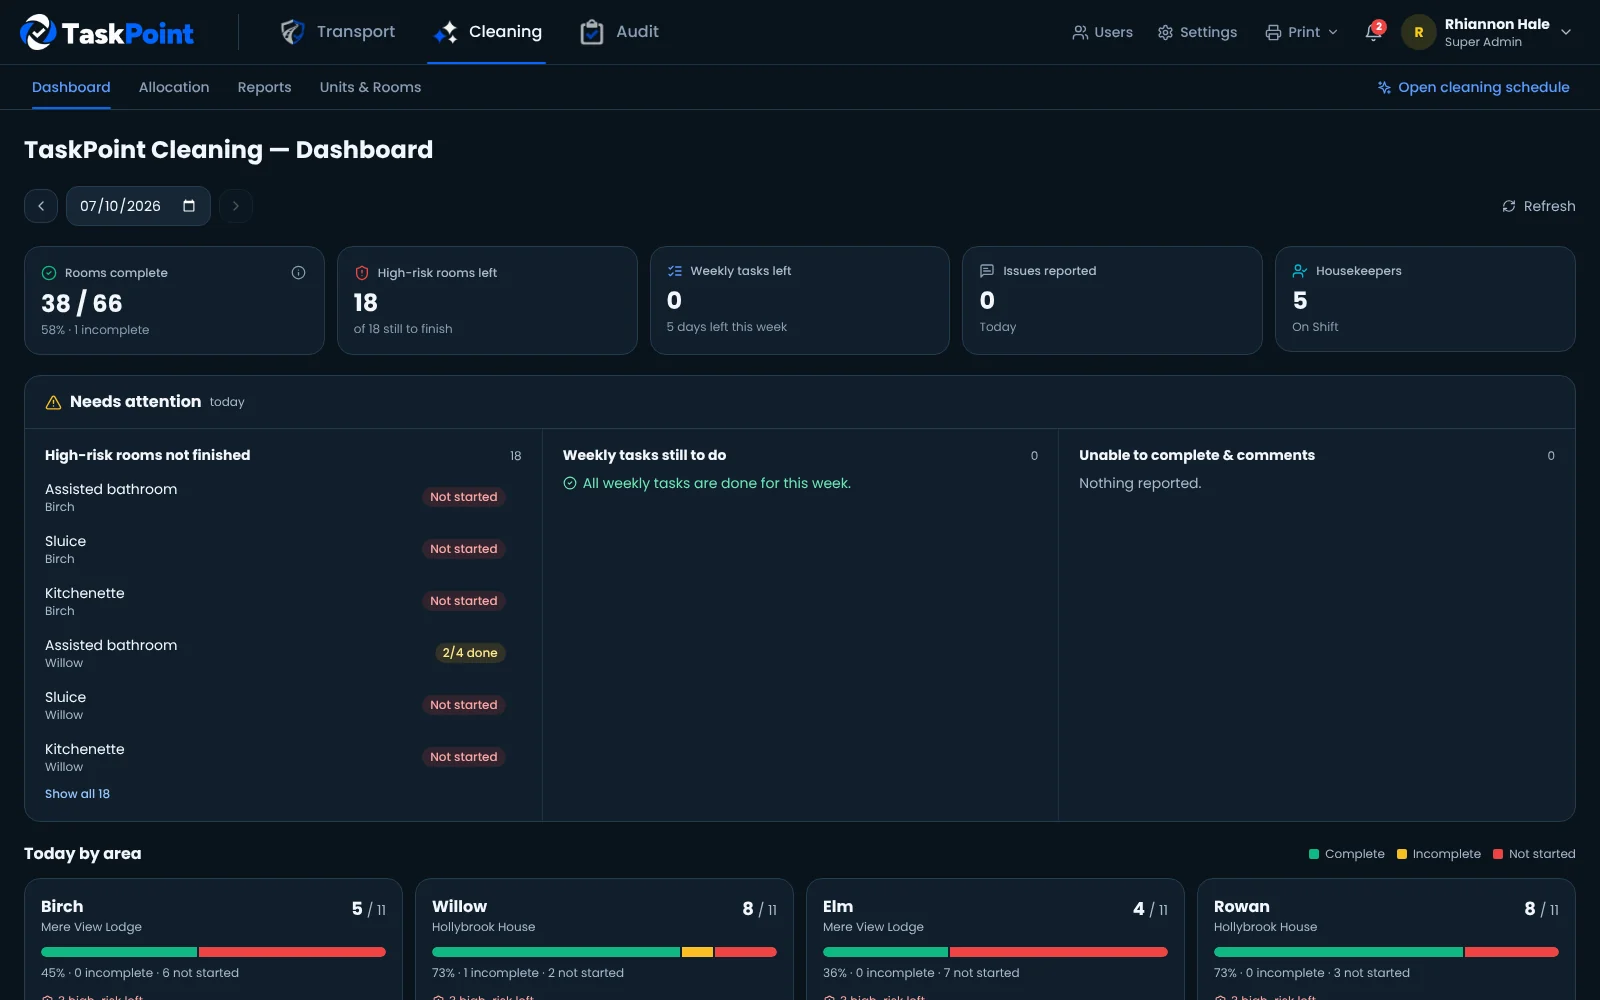This screenshot has height=1000, width=1600.
Task: Expand the user account menu chevron
Action: tap(1566, 32)
